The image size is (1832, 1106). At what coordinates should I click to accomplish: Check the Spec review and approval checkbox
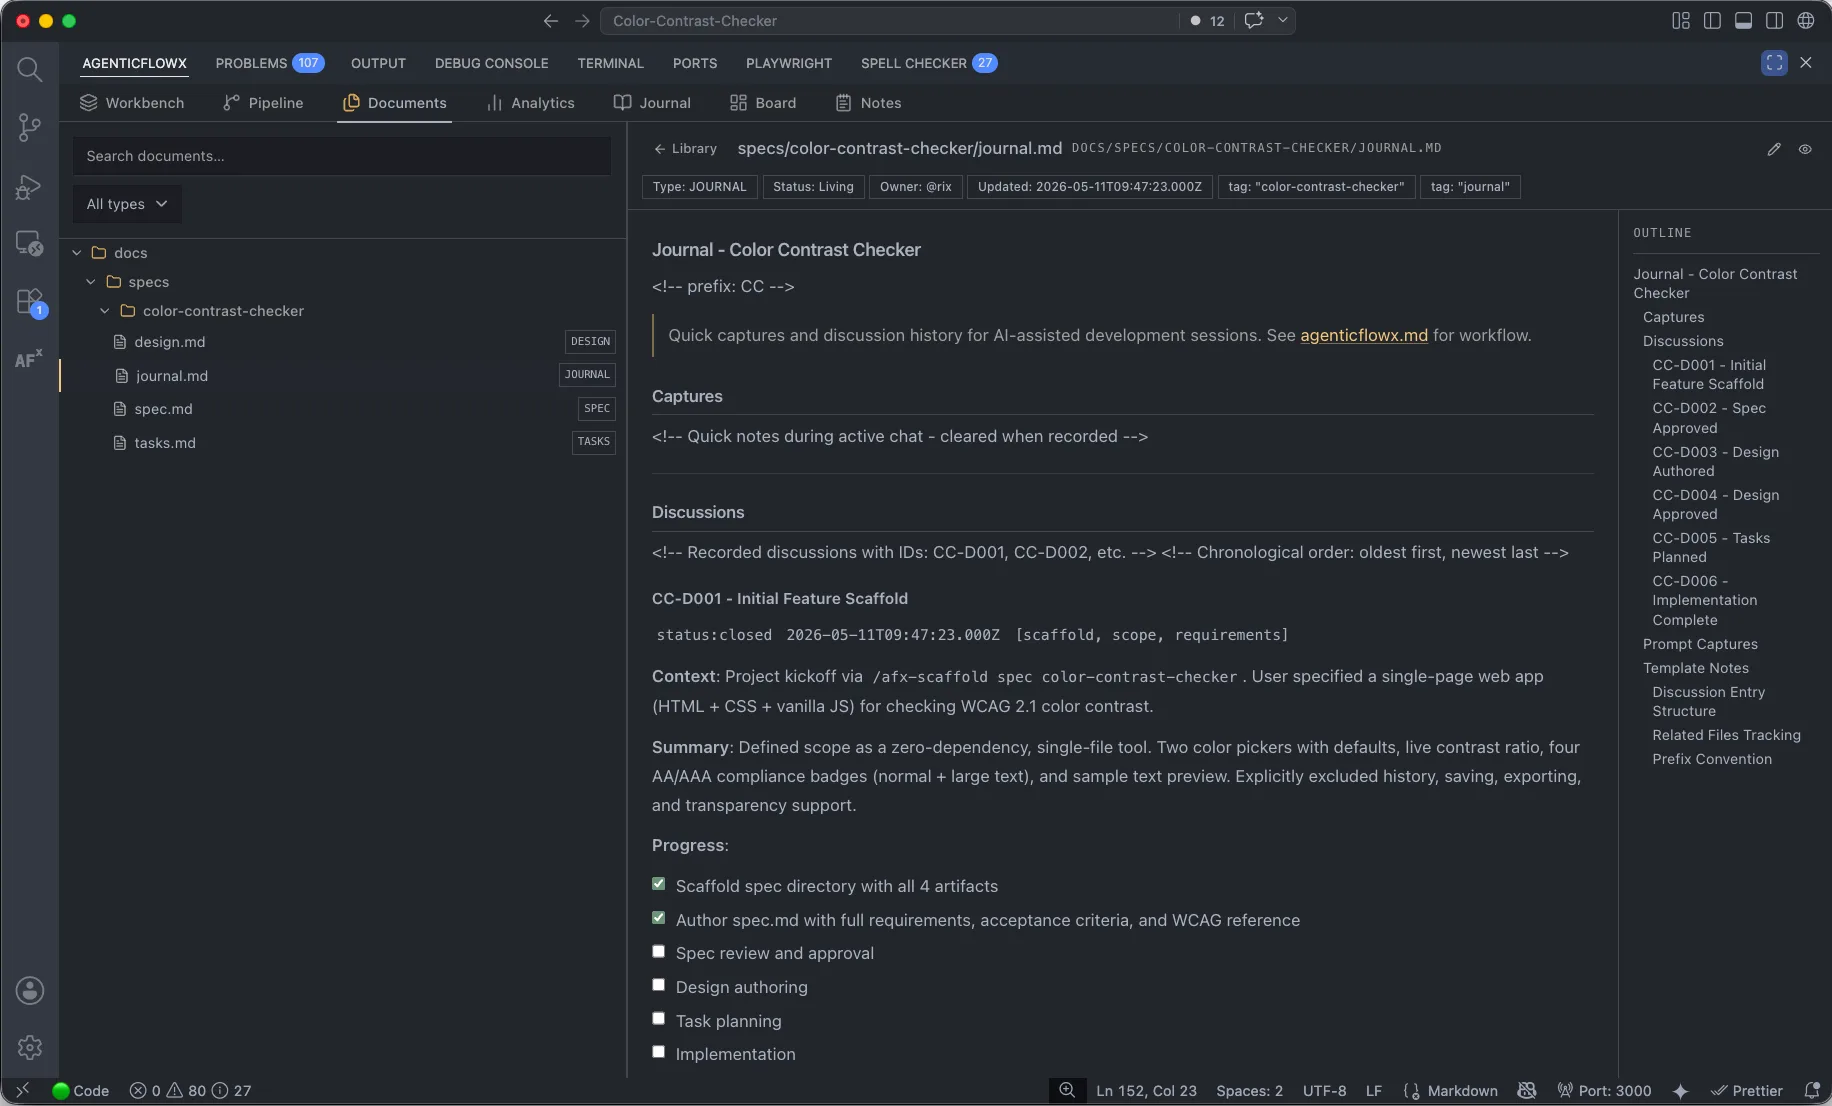[x=658, y=951]
